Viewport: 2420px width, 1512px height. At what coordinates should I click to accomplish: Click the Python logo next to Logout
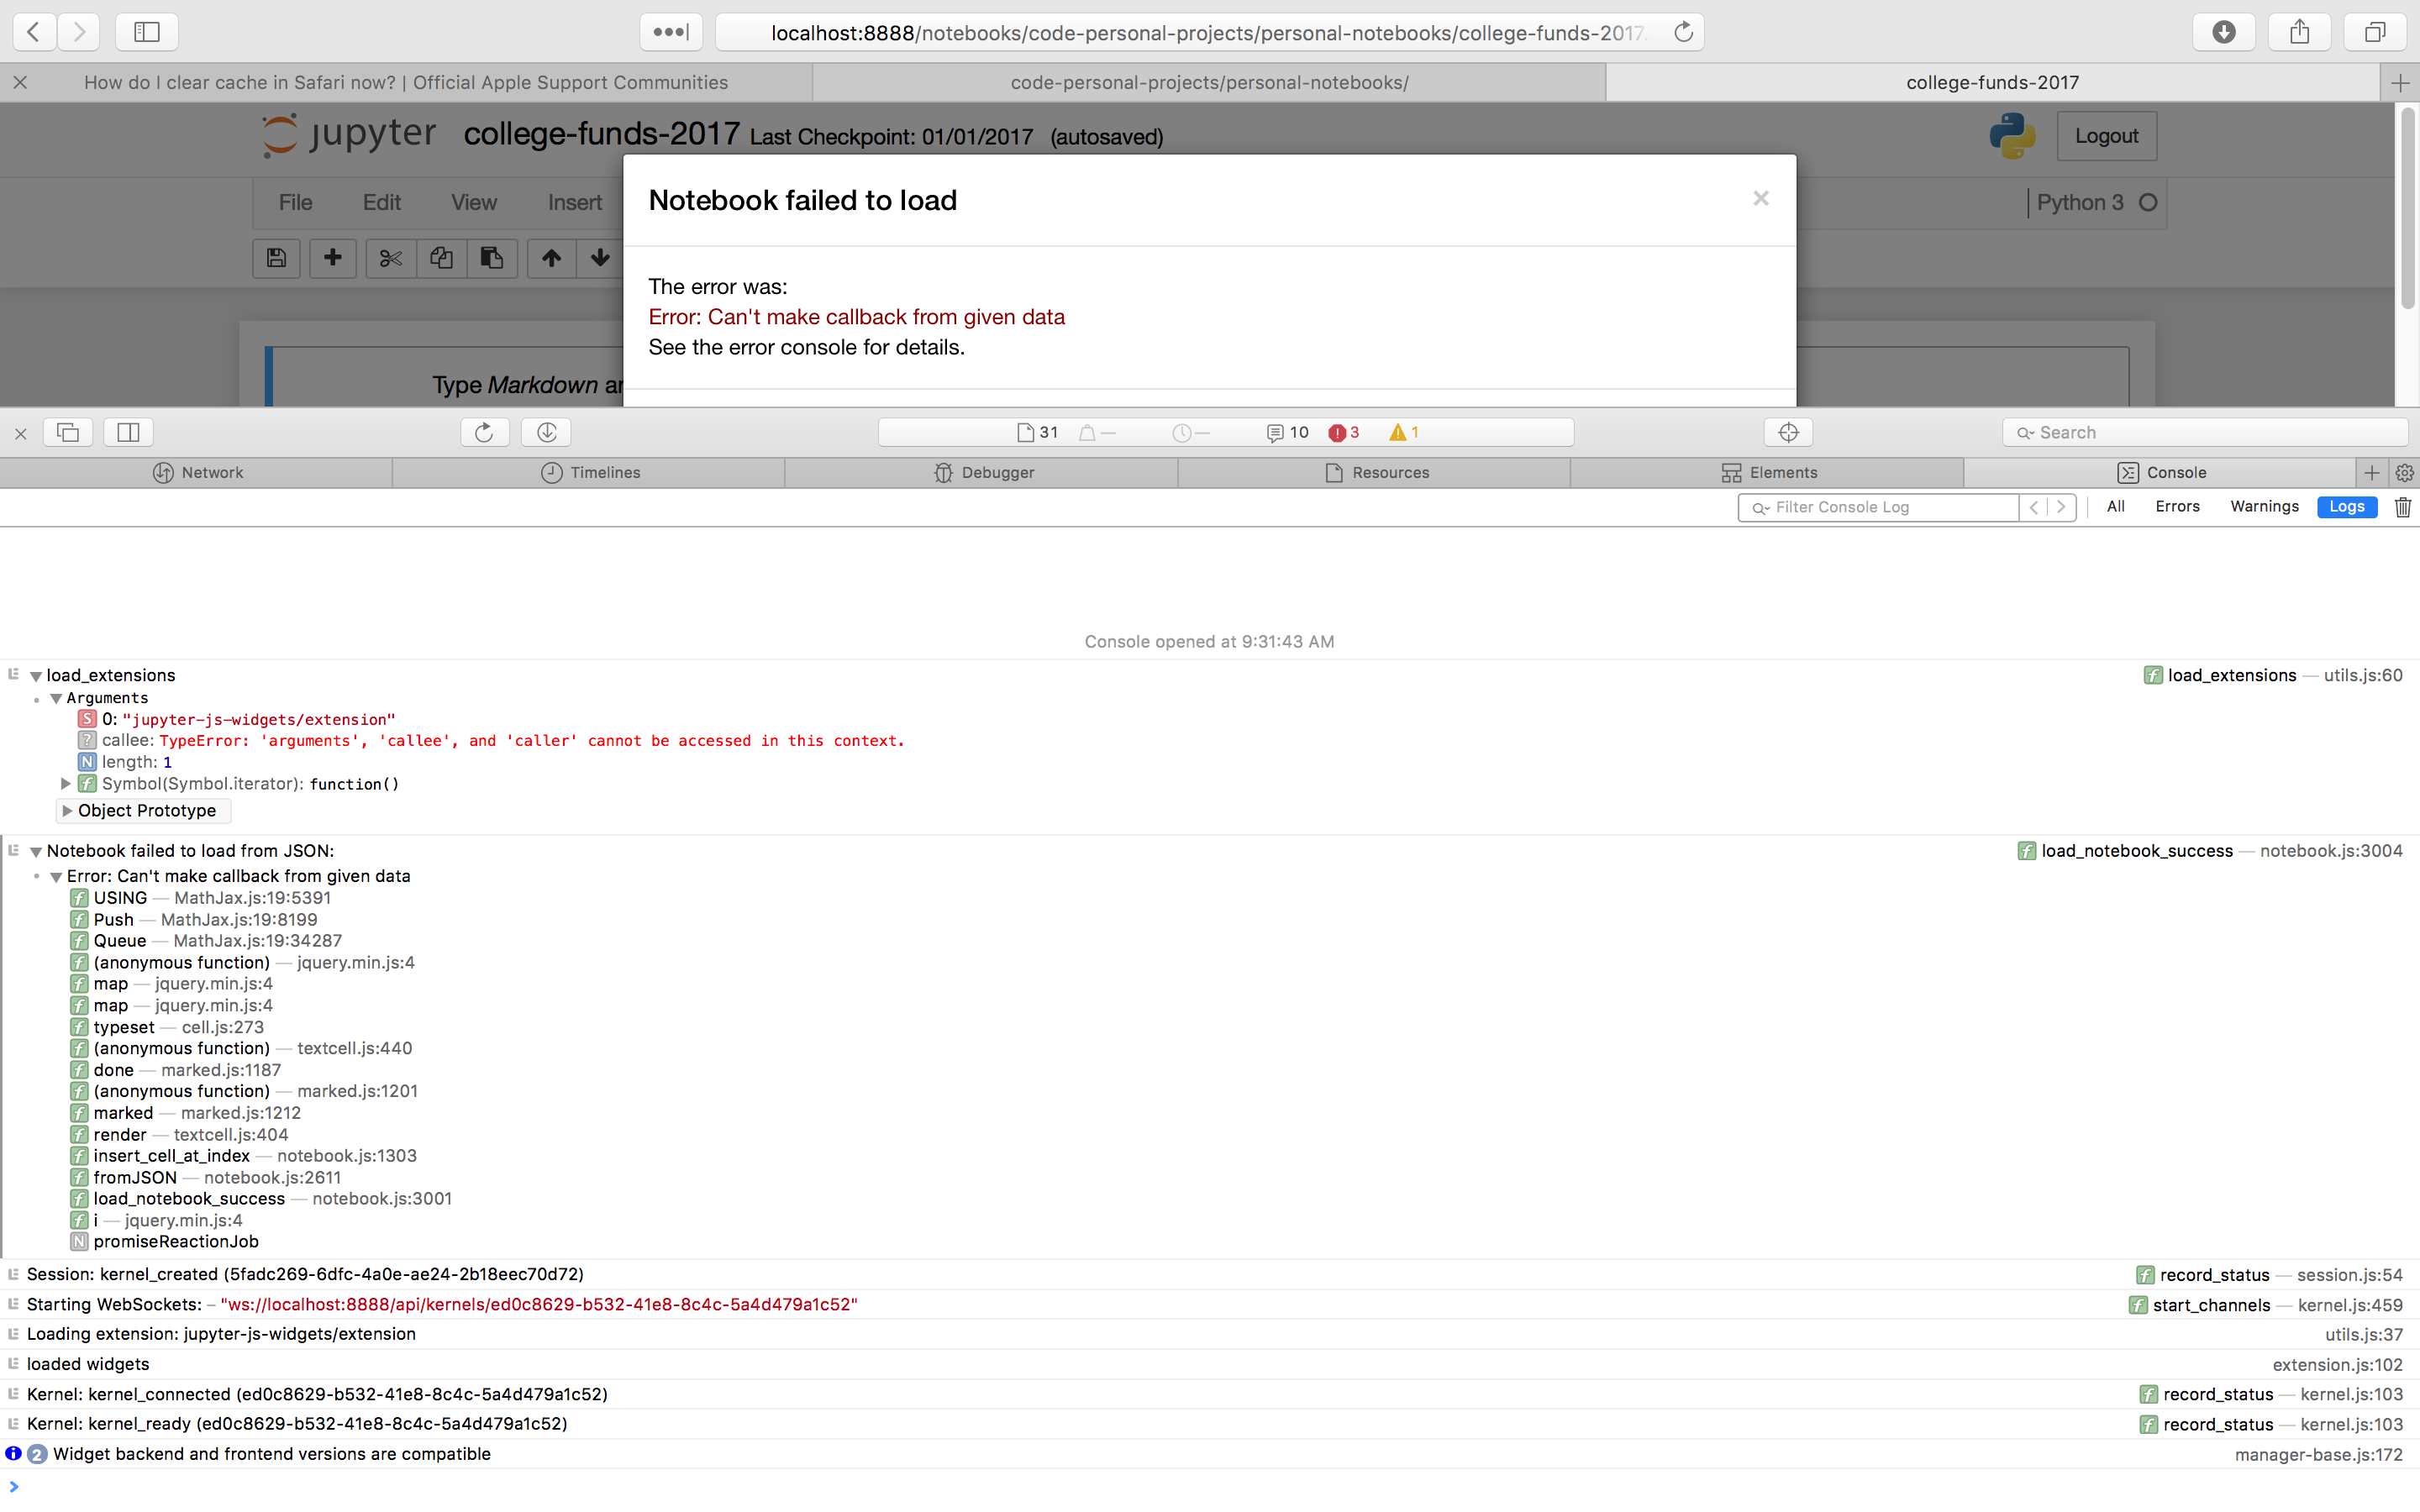pos(2012,136)
